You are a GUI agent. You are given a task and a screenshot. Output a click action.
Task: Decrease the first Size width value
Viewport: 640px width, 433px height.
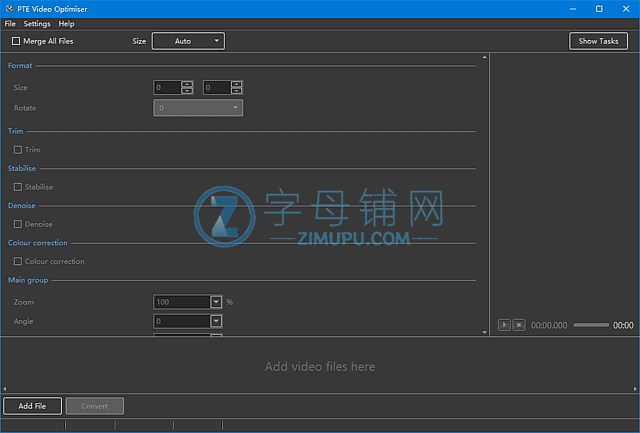pyautogui.click(x=187, y=91)
